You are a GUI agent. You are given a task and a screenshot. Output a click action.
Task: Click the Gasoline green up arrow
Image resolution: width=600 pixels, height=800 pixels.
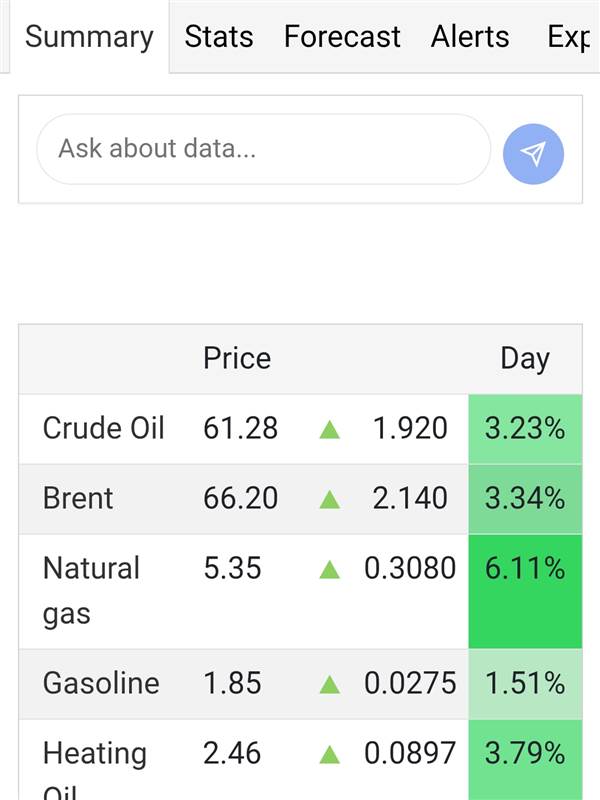click(x=329, y=684)
